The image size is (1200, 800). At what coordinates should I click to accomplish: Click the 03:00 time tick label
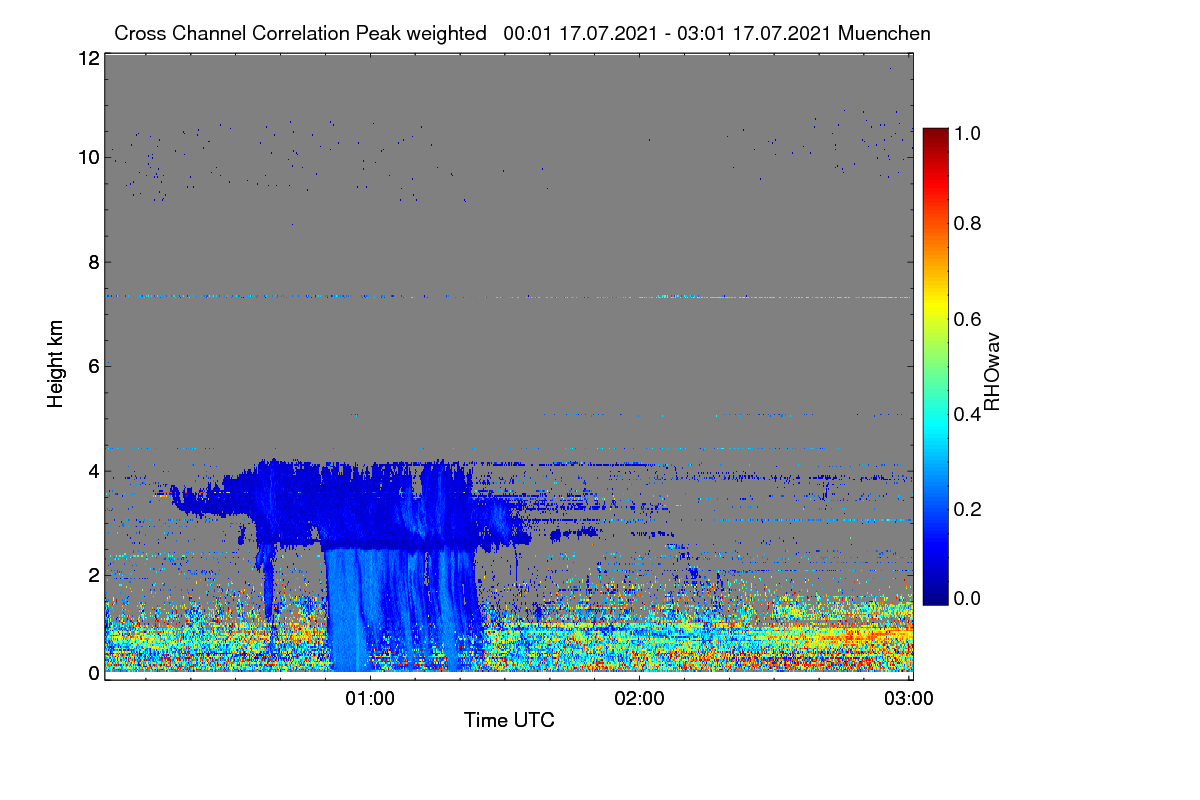(909, 698)
